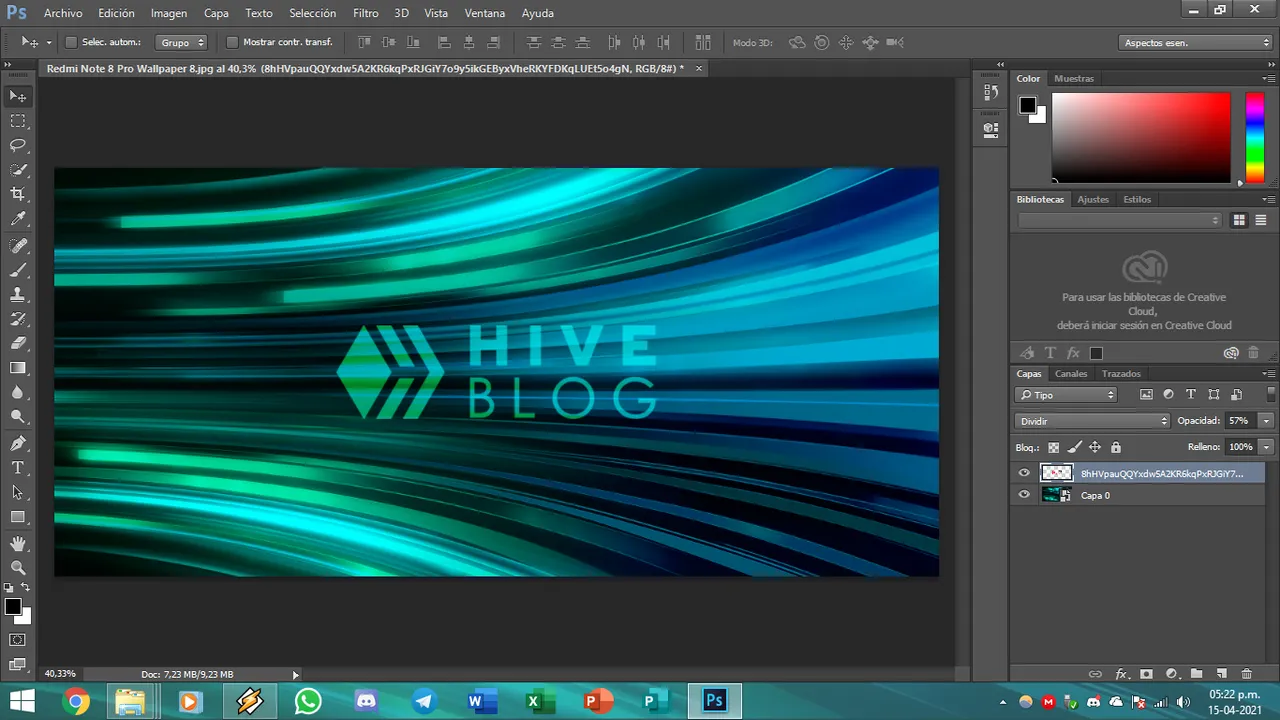Toggle Selec. autom. checkbox
Image resolution: width=1280 pixels, height=720 pixels.
pyautogui.click(x=71, y=42)
